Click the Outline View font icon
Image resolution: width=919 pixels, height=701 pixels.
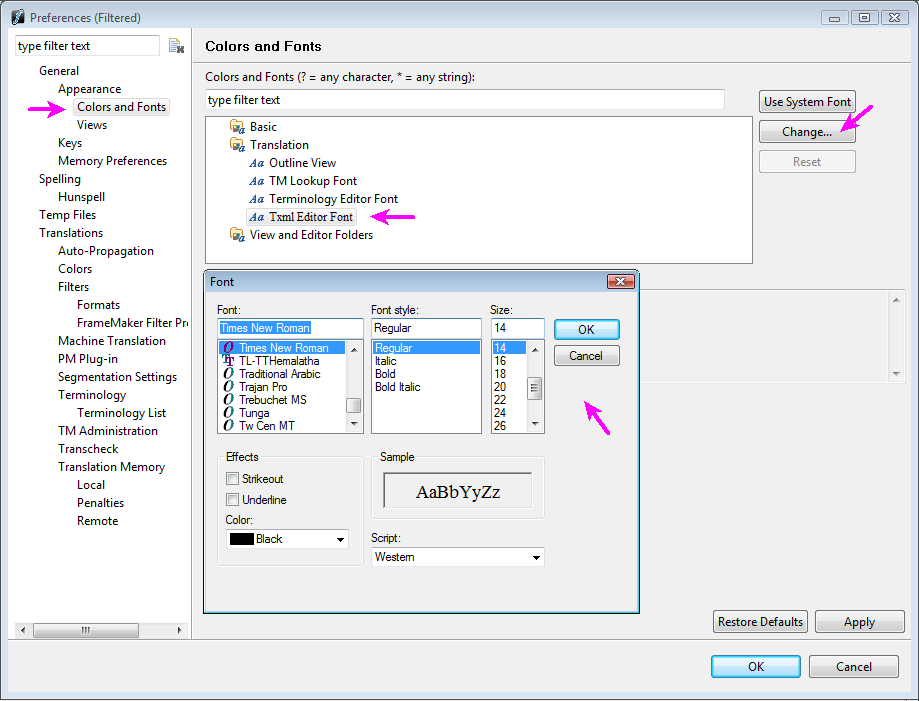[x=257, y=163]
